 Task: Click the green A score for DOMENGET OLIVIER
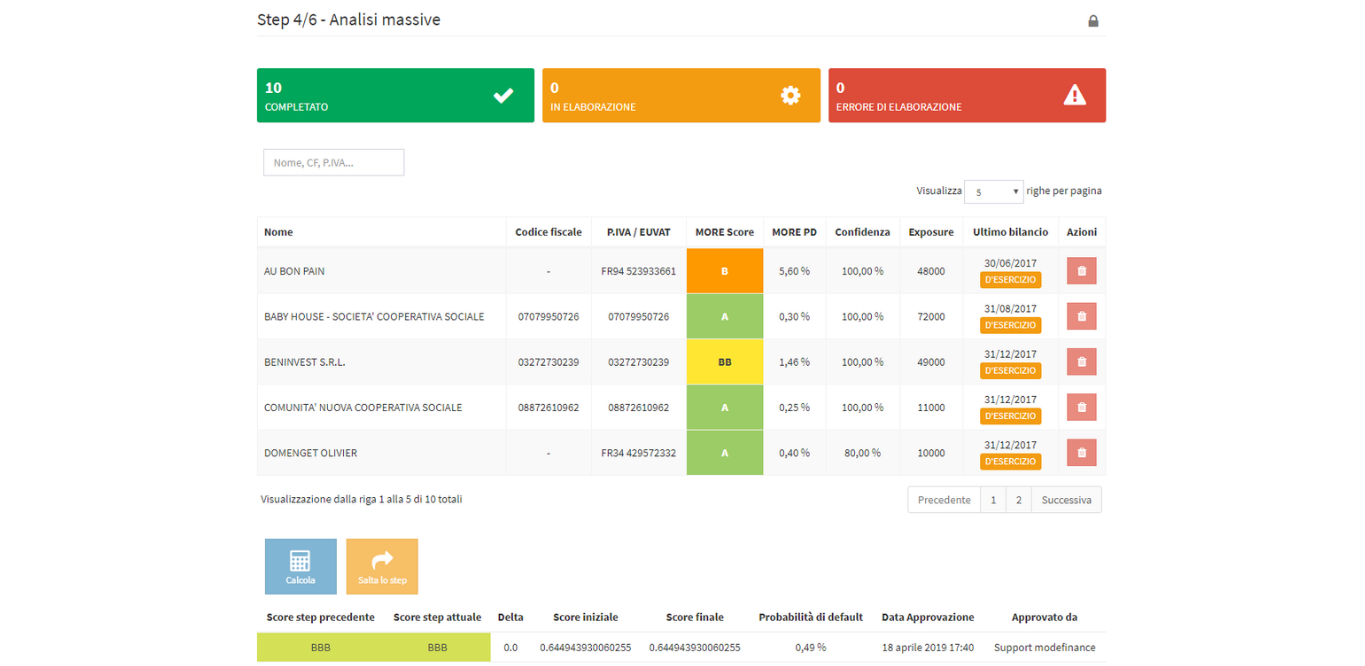pos(725,453)
